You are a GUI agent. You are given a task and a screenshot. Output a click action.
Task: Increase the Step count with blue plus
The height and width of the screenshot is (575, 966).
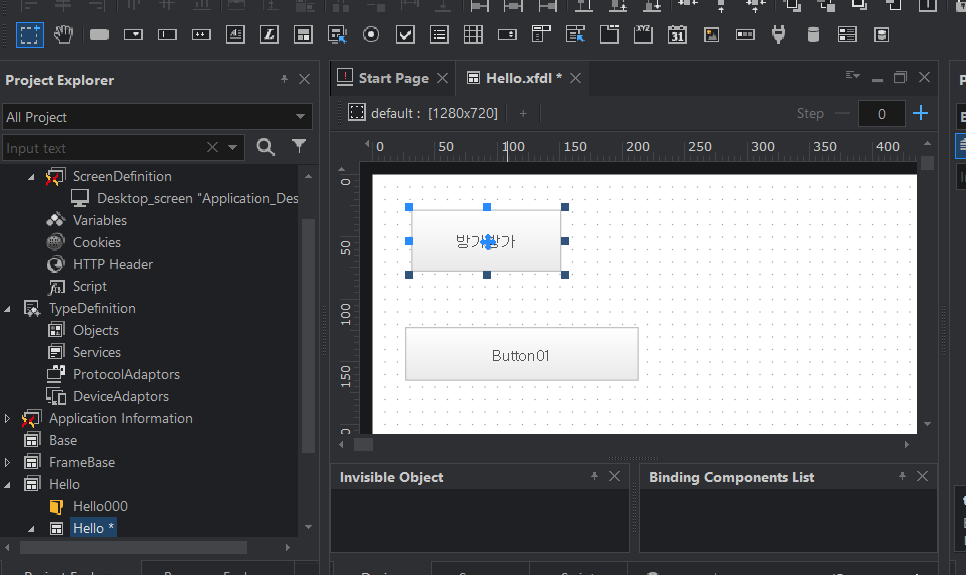click(920, 113)
